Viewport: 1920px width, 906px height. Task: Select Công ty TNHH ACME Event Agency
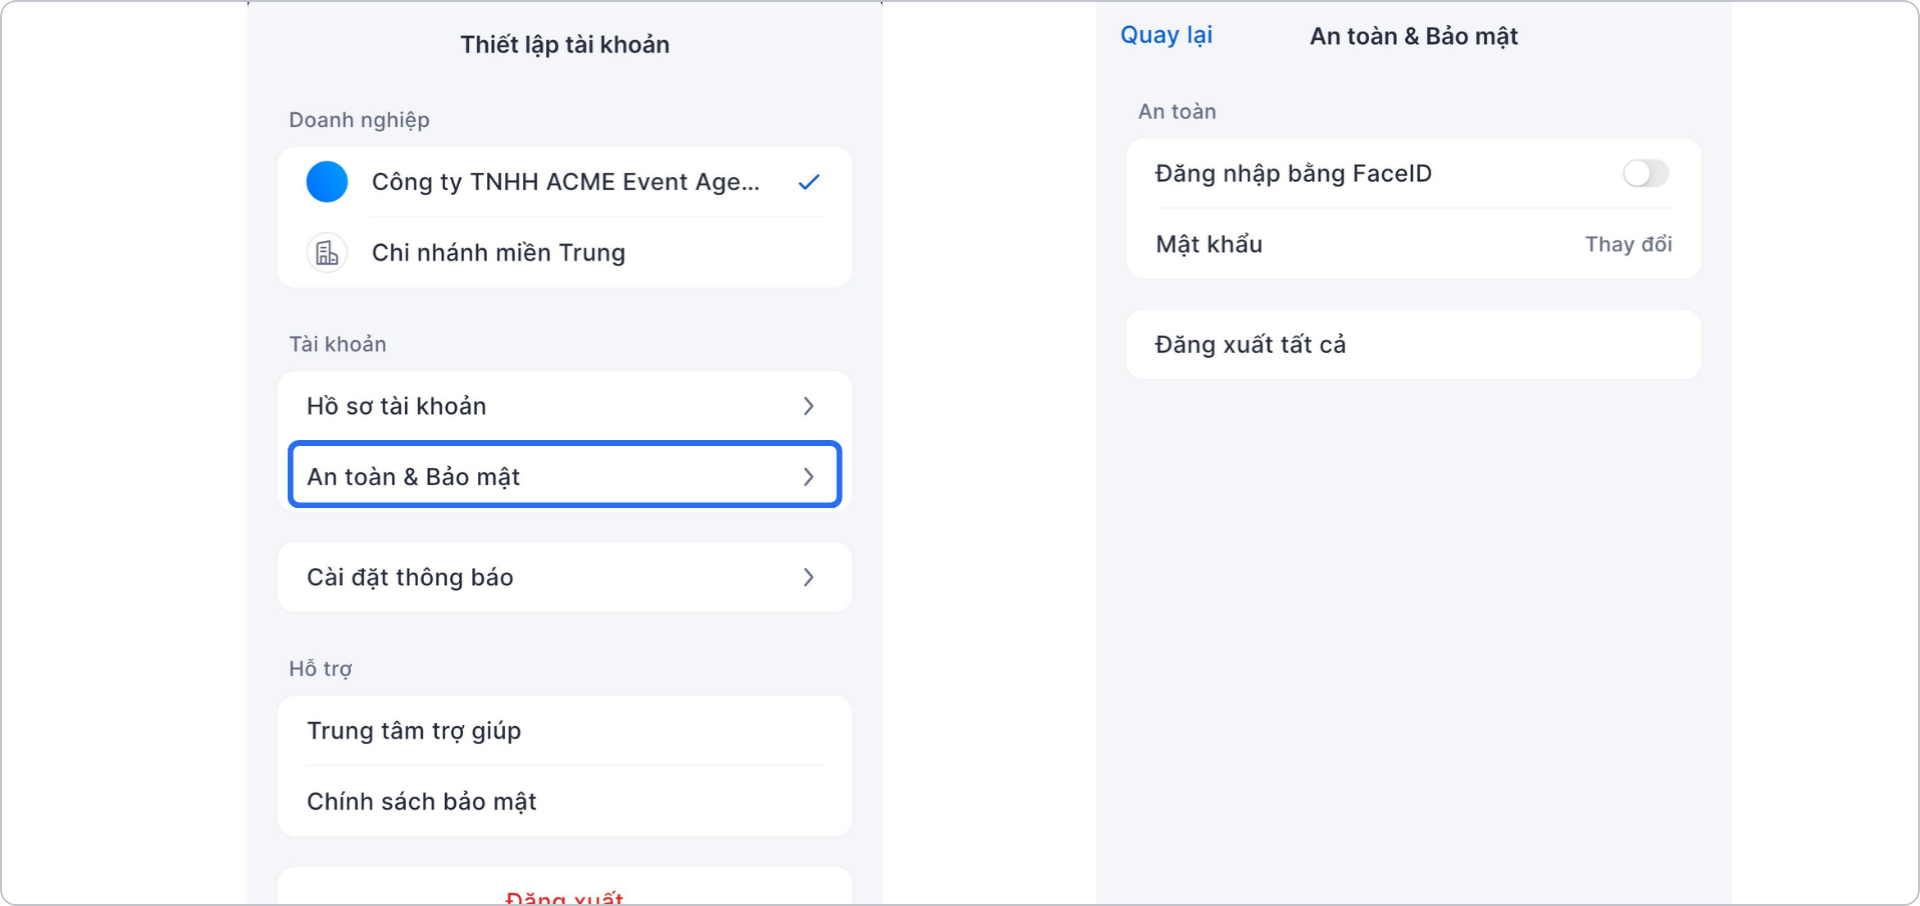pos(565,182)
